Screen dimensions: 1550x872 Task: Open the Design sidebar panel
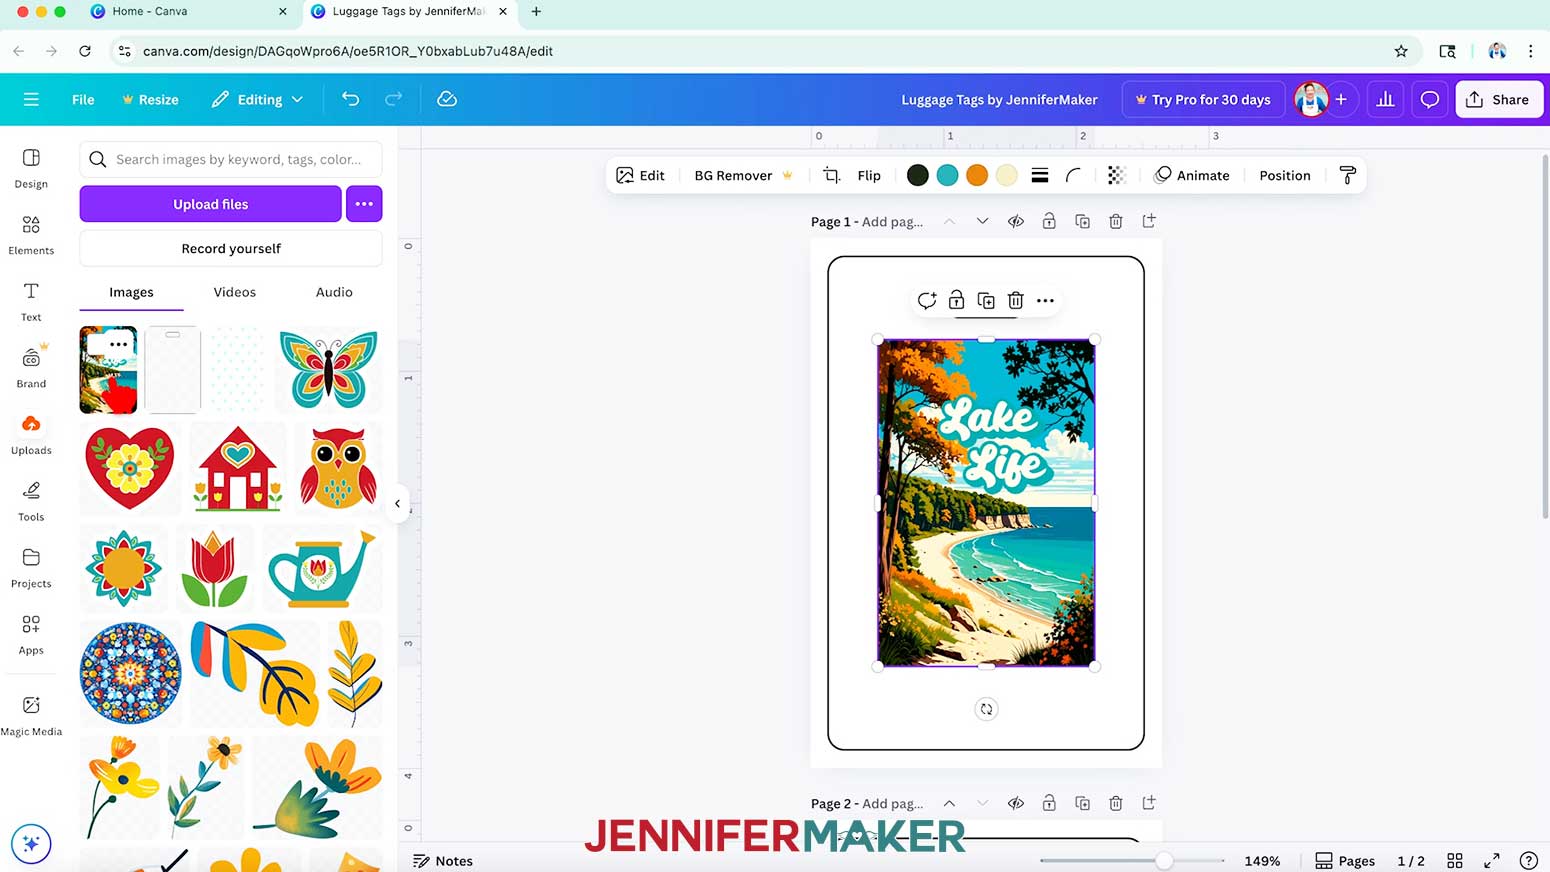pos(31,168)
